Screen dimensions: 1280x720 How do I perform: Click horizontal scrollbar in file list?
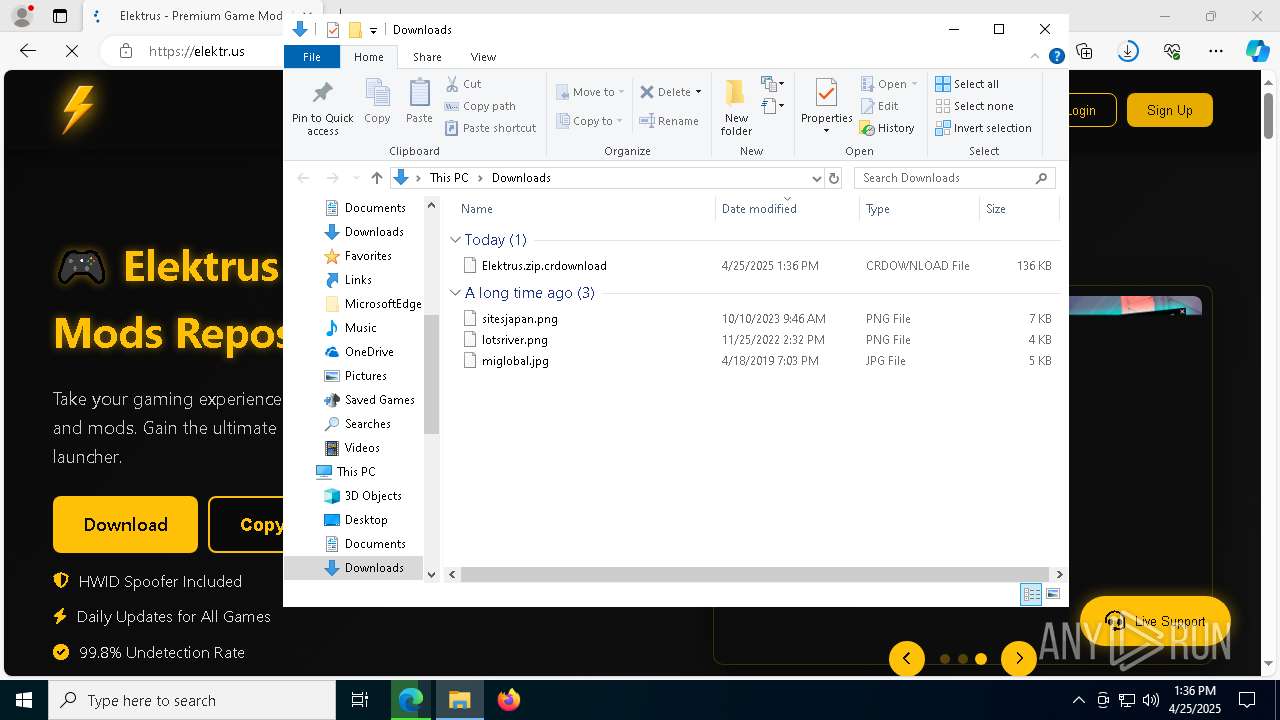pos(755,574)
